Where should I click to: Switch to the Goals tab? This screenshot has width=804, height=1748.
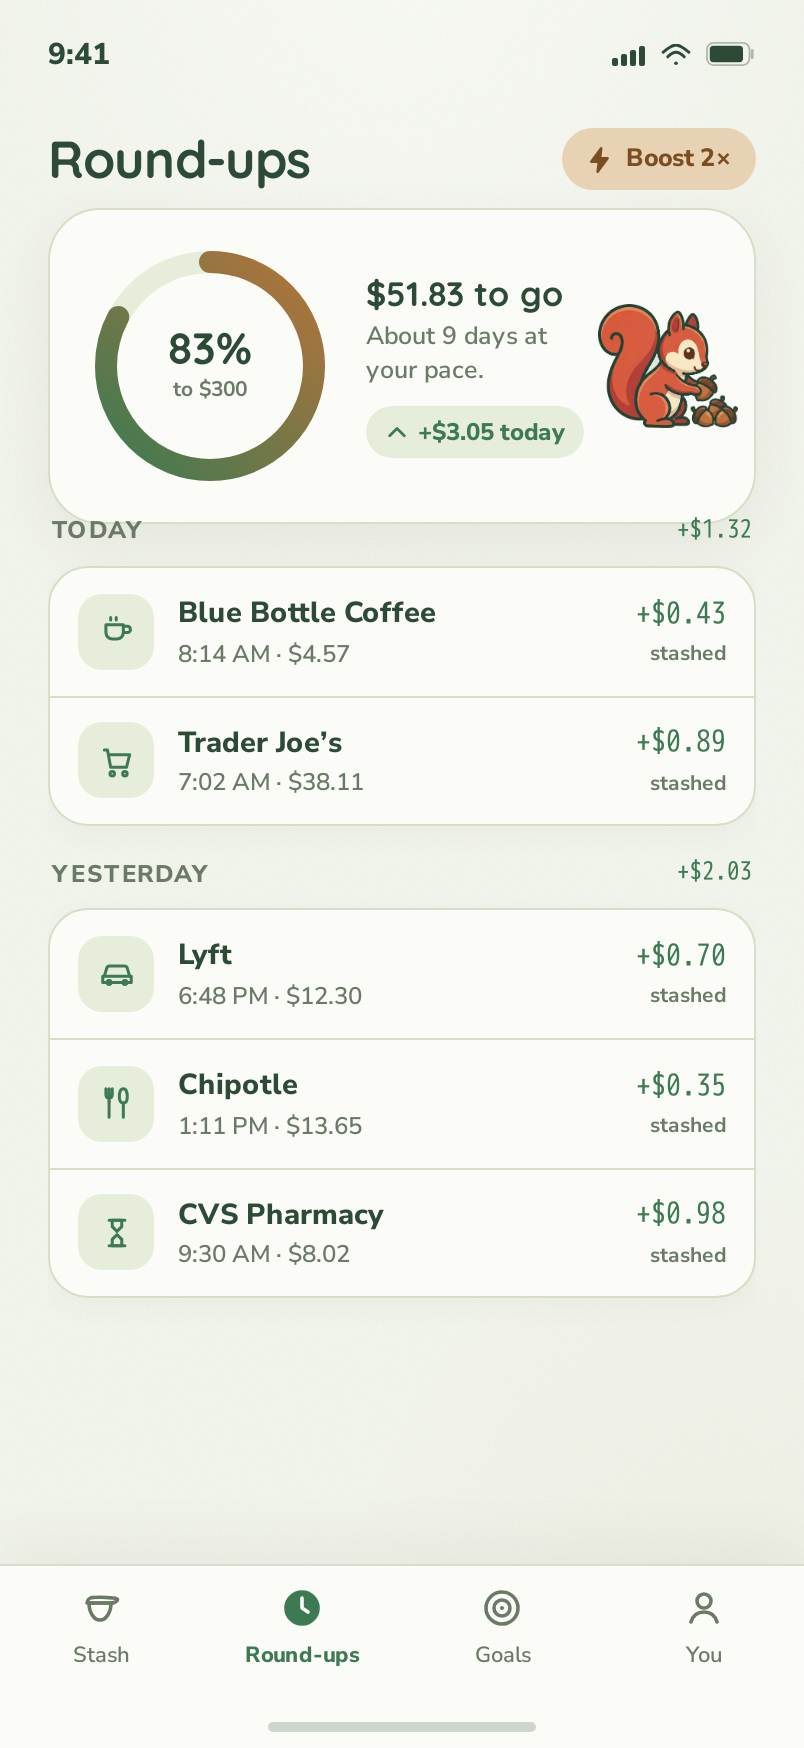[x=503, y=1628]
